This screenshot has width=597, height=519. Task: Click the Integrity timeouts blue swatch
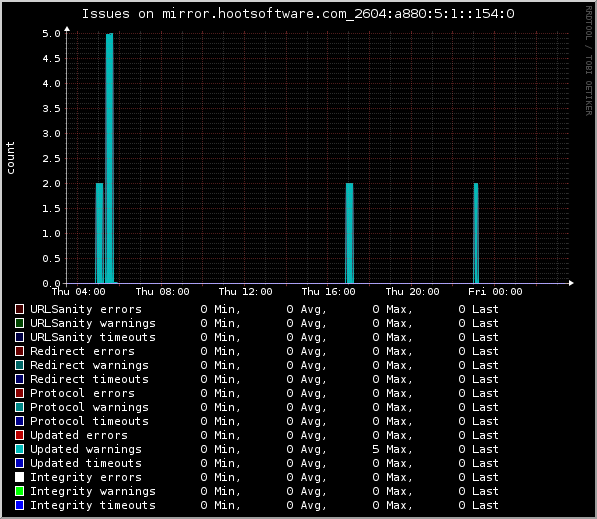click(x=19, y=505)
